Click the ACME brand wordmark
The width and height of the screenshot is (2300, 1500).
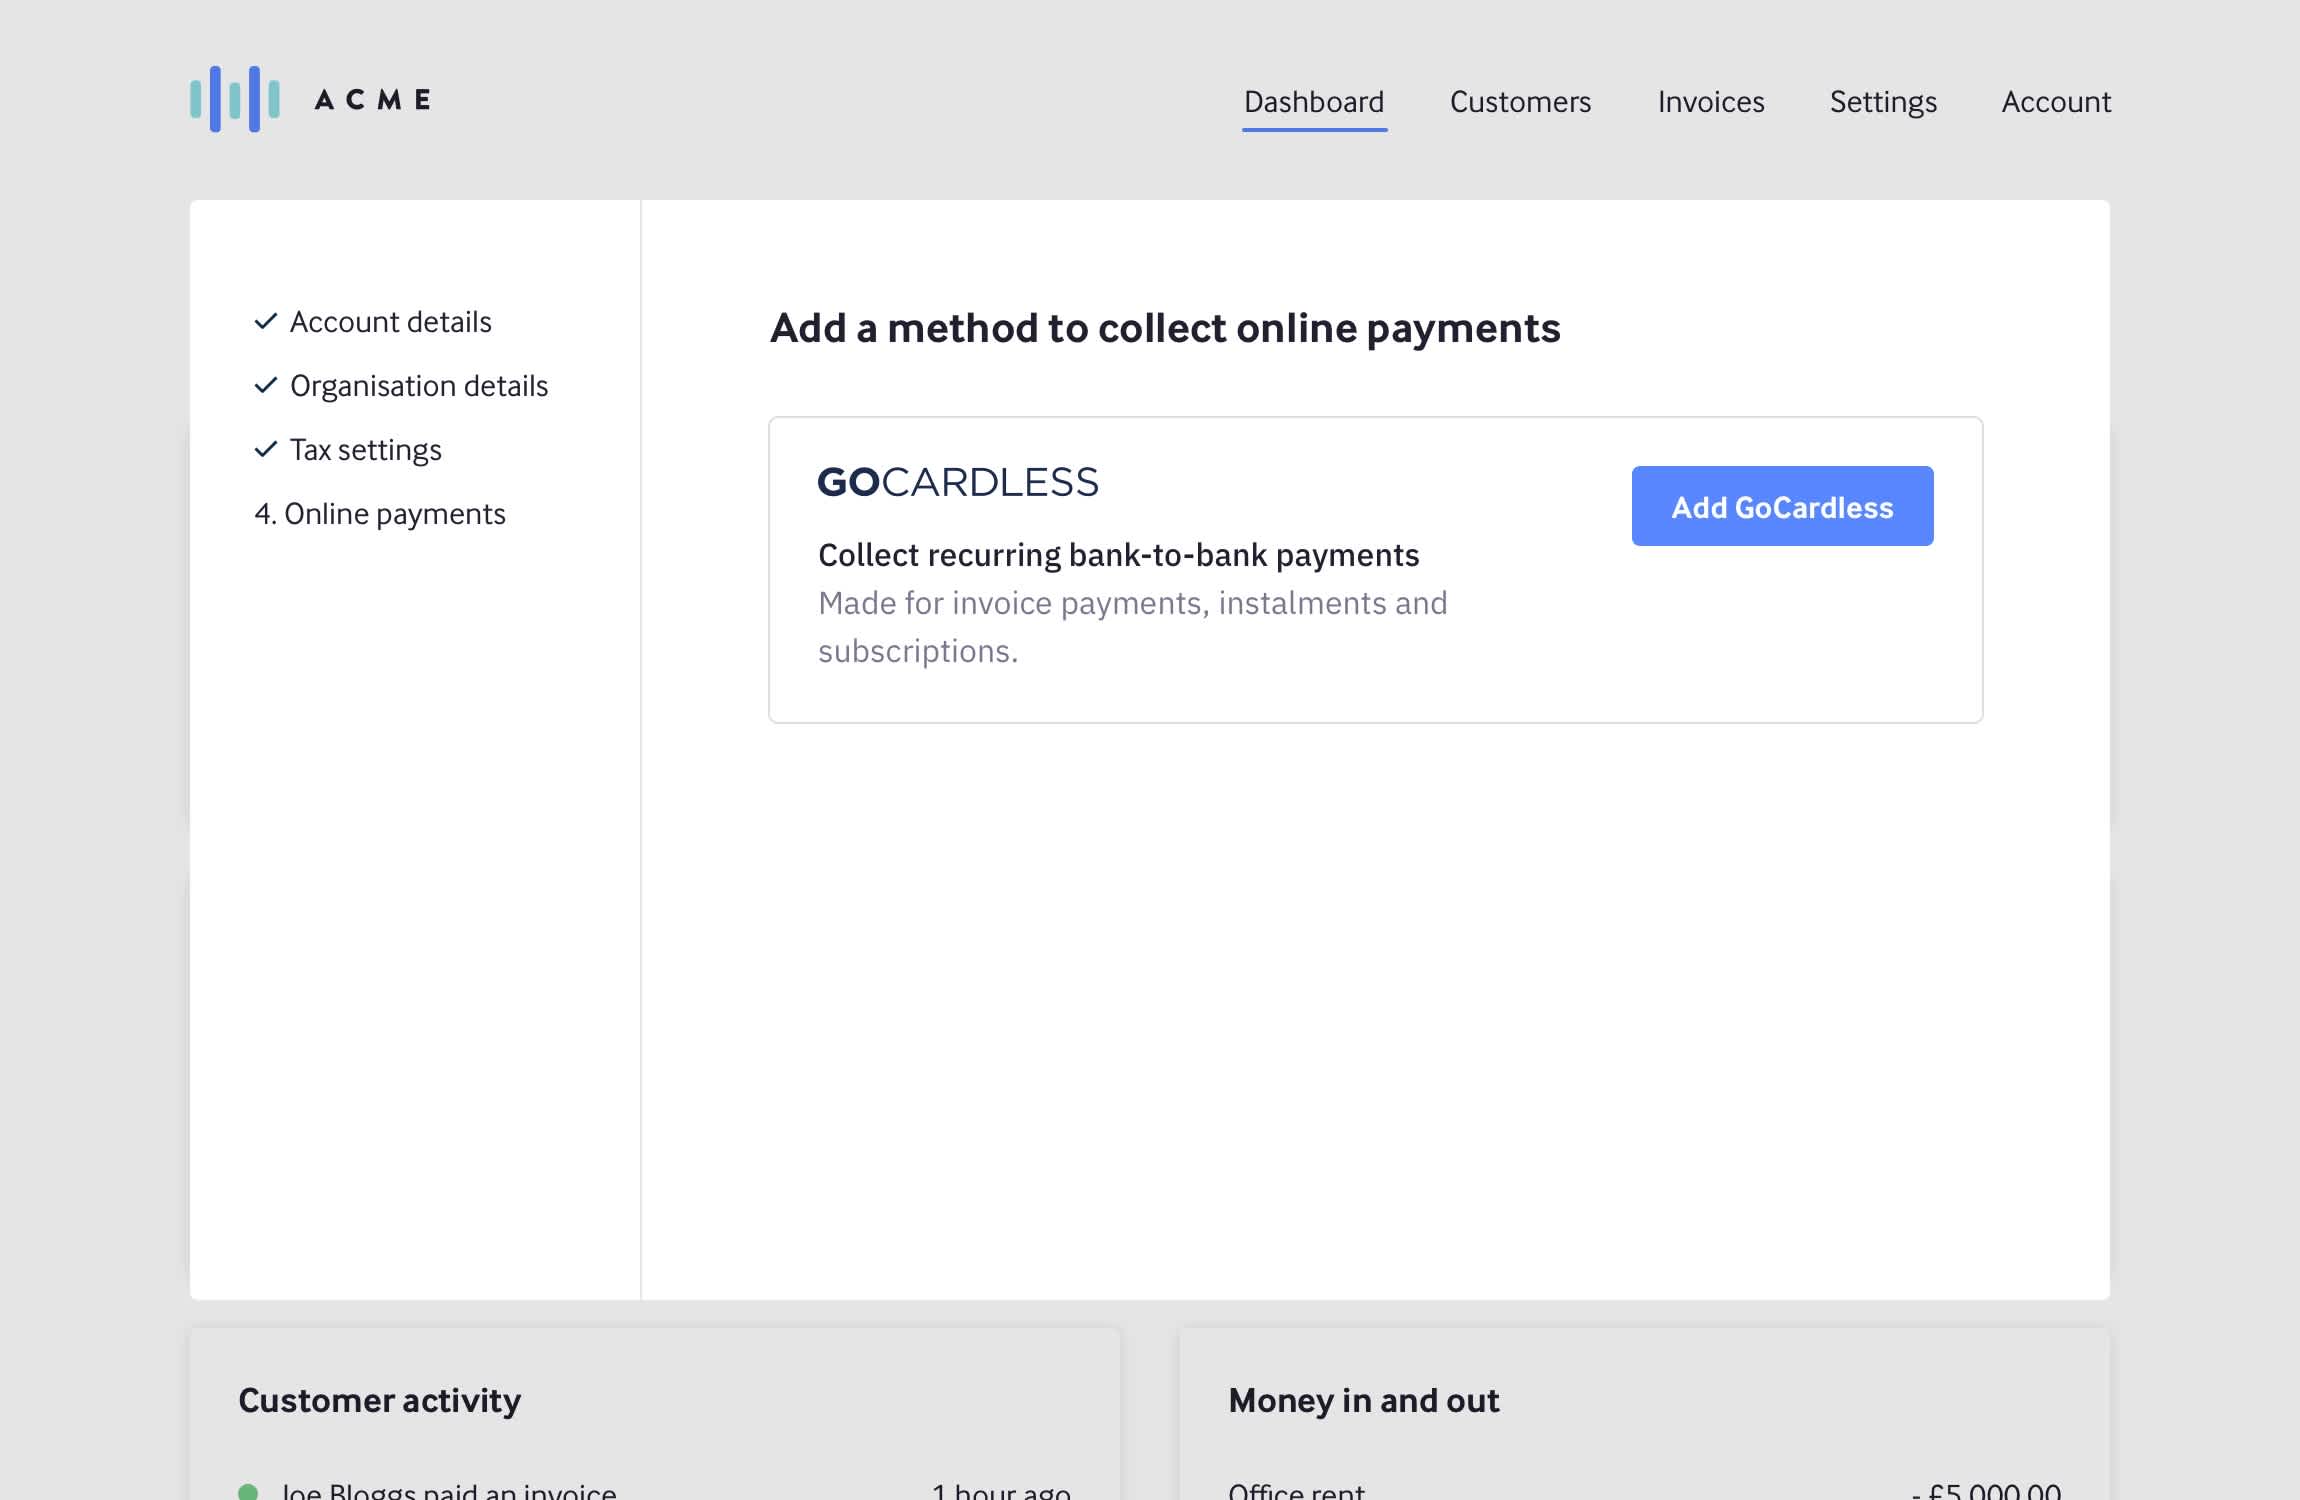tap(373, 100)
